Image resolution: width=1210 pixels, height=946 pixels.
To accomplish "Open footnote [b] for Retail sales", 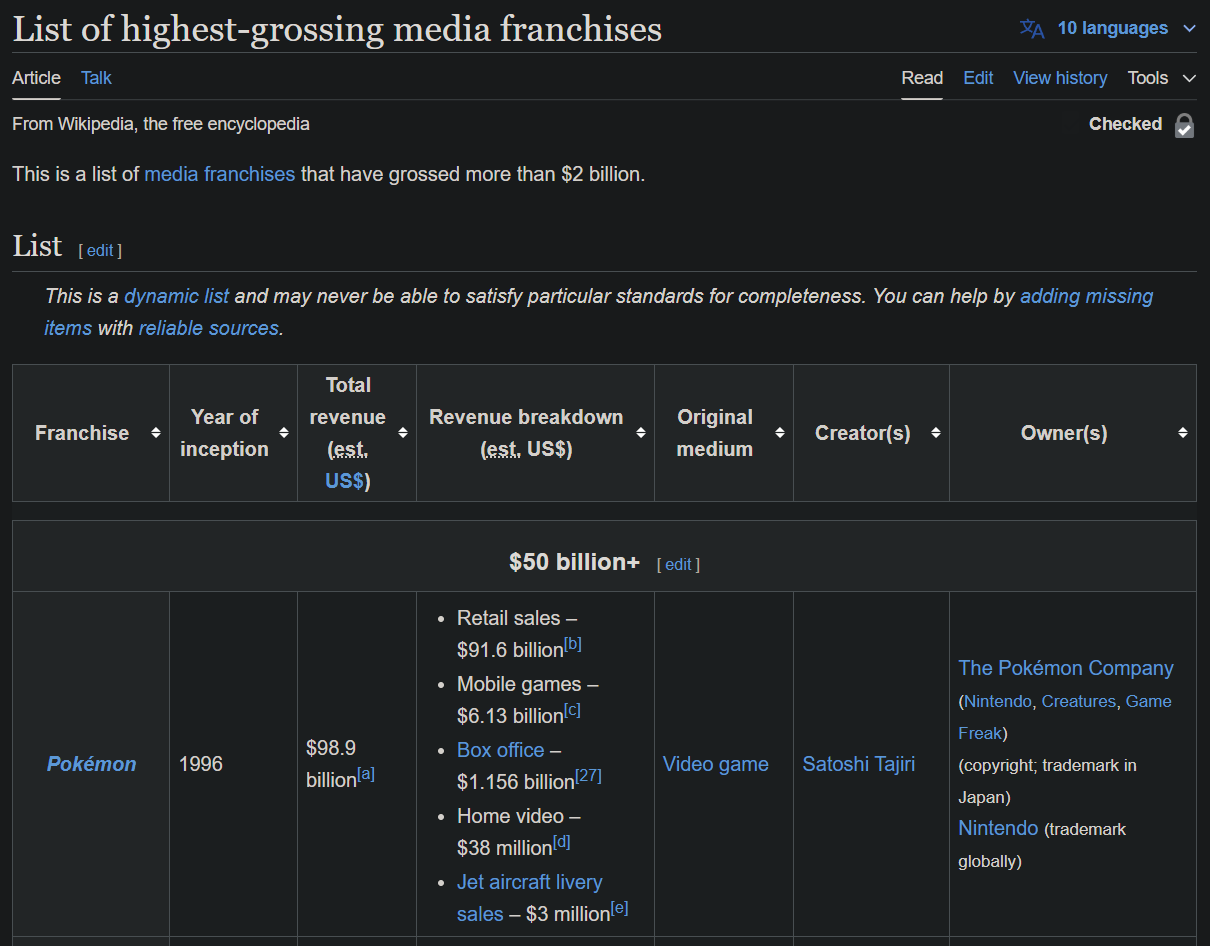I will (x=572, y=644).
